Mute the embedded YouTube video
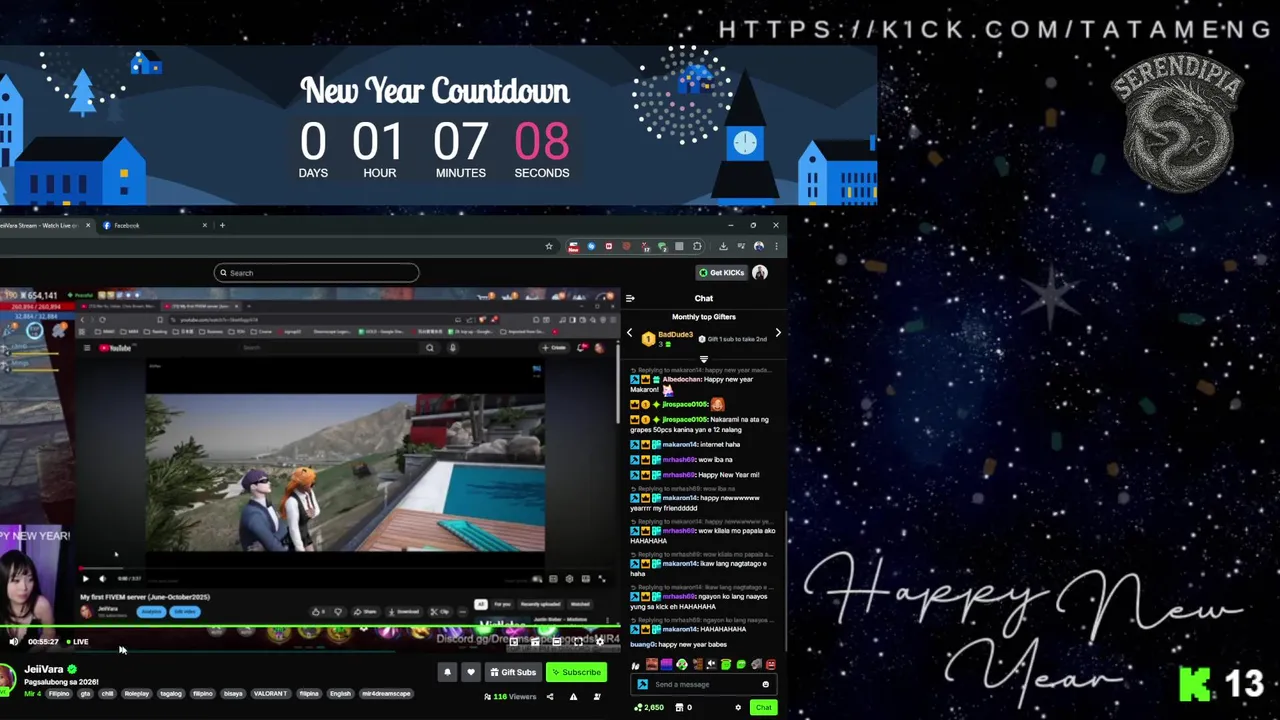This screenshot has width=1280, height=720. [102, 579]
